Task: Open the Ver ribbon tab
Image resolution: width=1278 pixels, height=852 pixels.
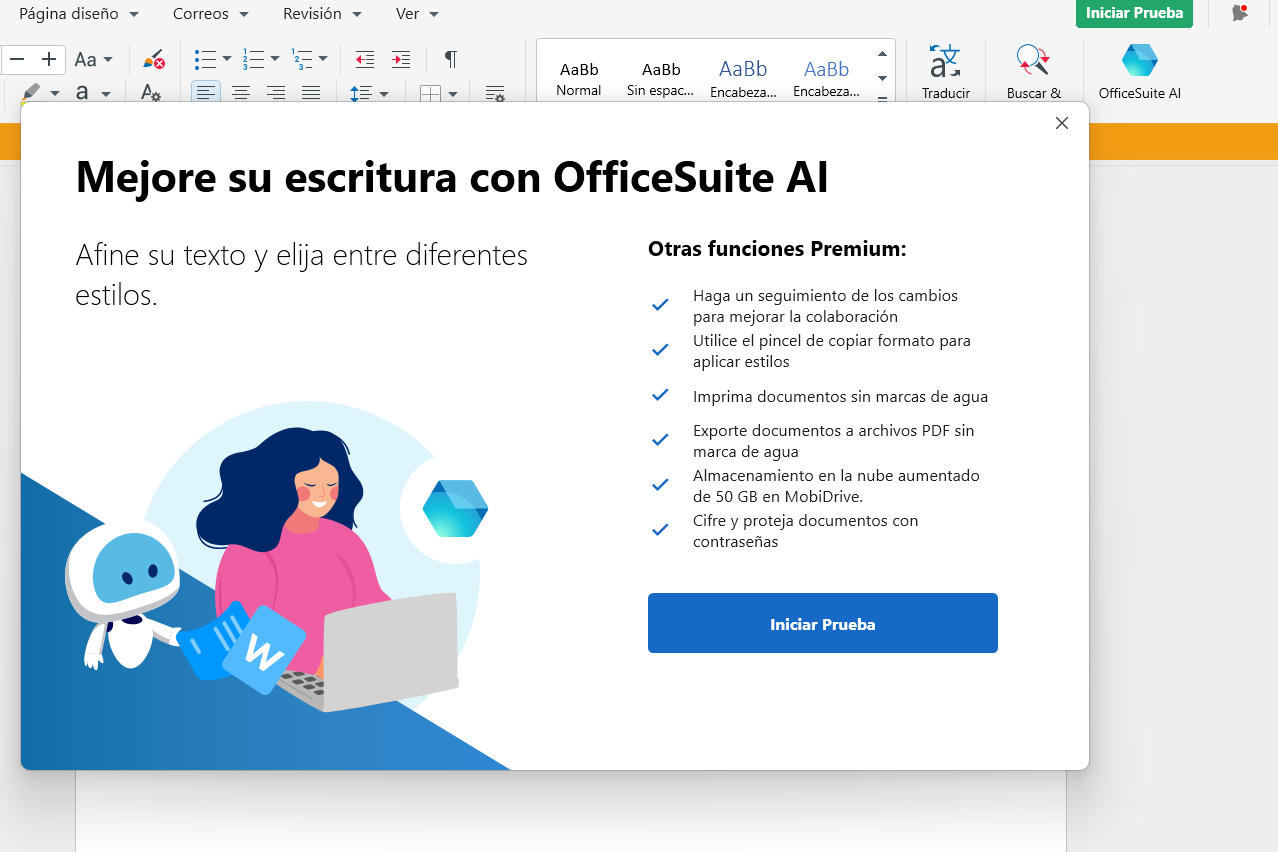Action: 417,14
